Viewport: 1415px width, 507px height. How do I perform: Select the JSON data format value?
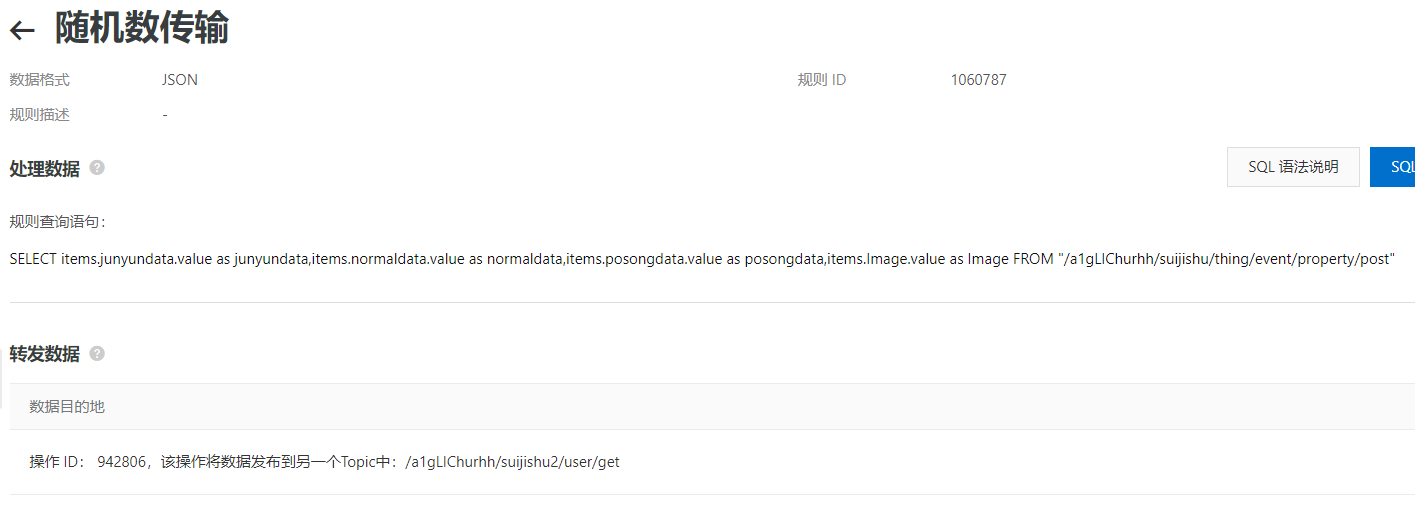(x=179, y=80)
